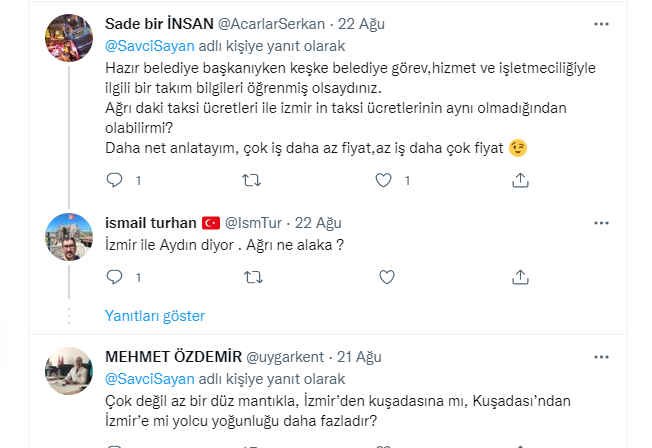Open MEHMET ÖZDEMİR's profile avatar
652x448 pixels.
70,372
